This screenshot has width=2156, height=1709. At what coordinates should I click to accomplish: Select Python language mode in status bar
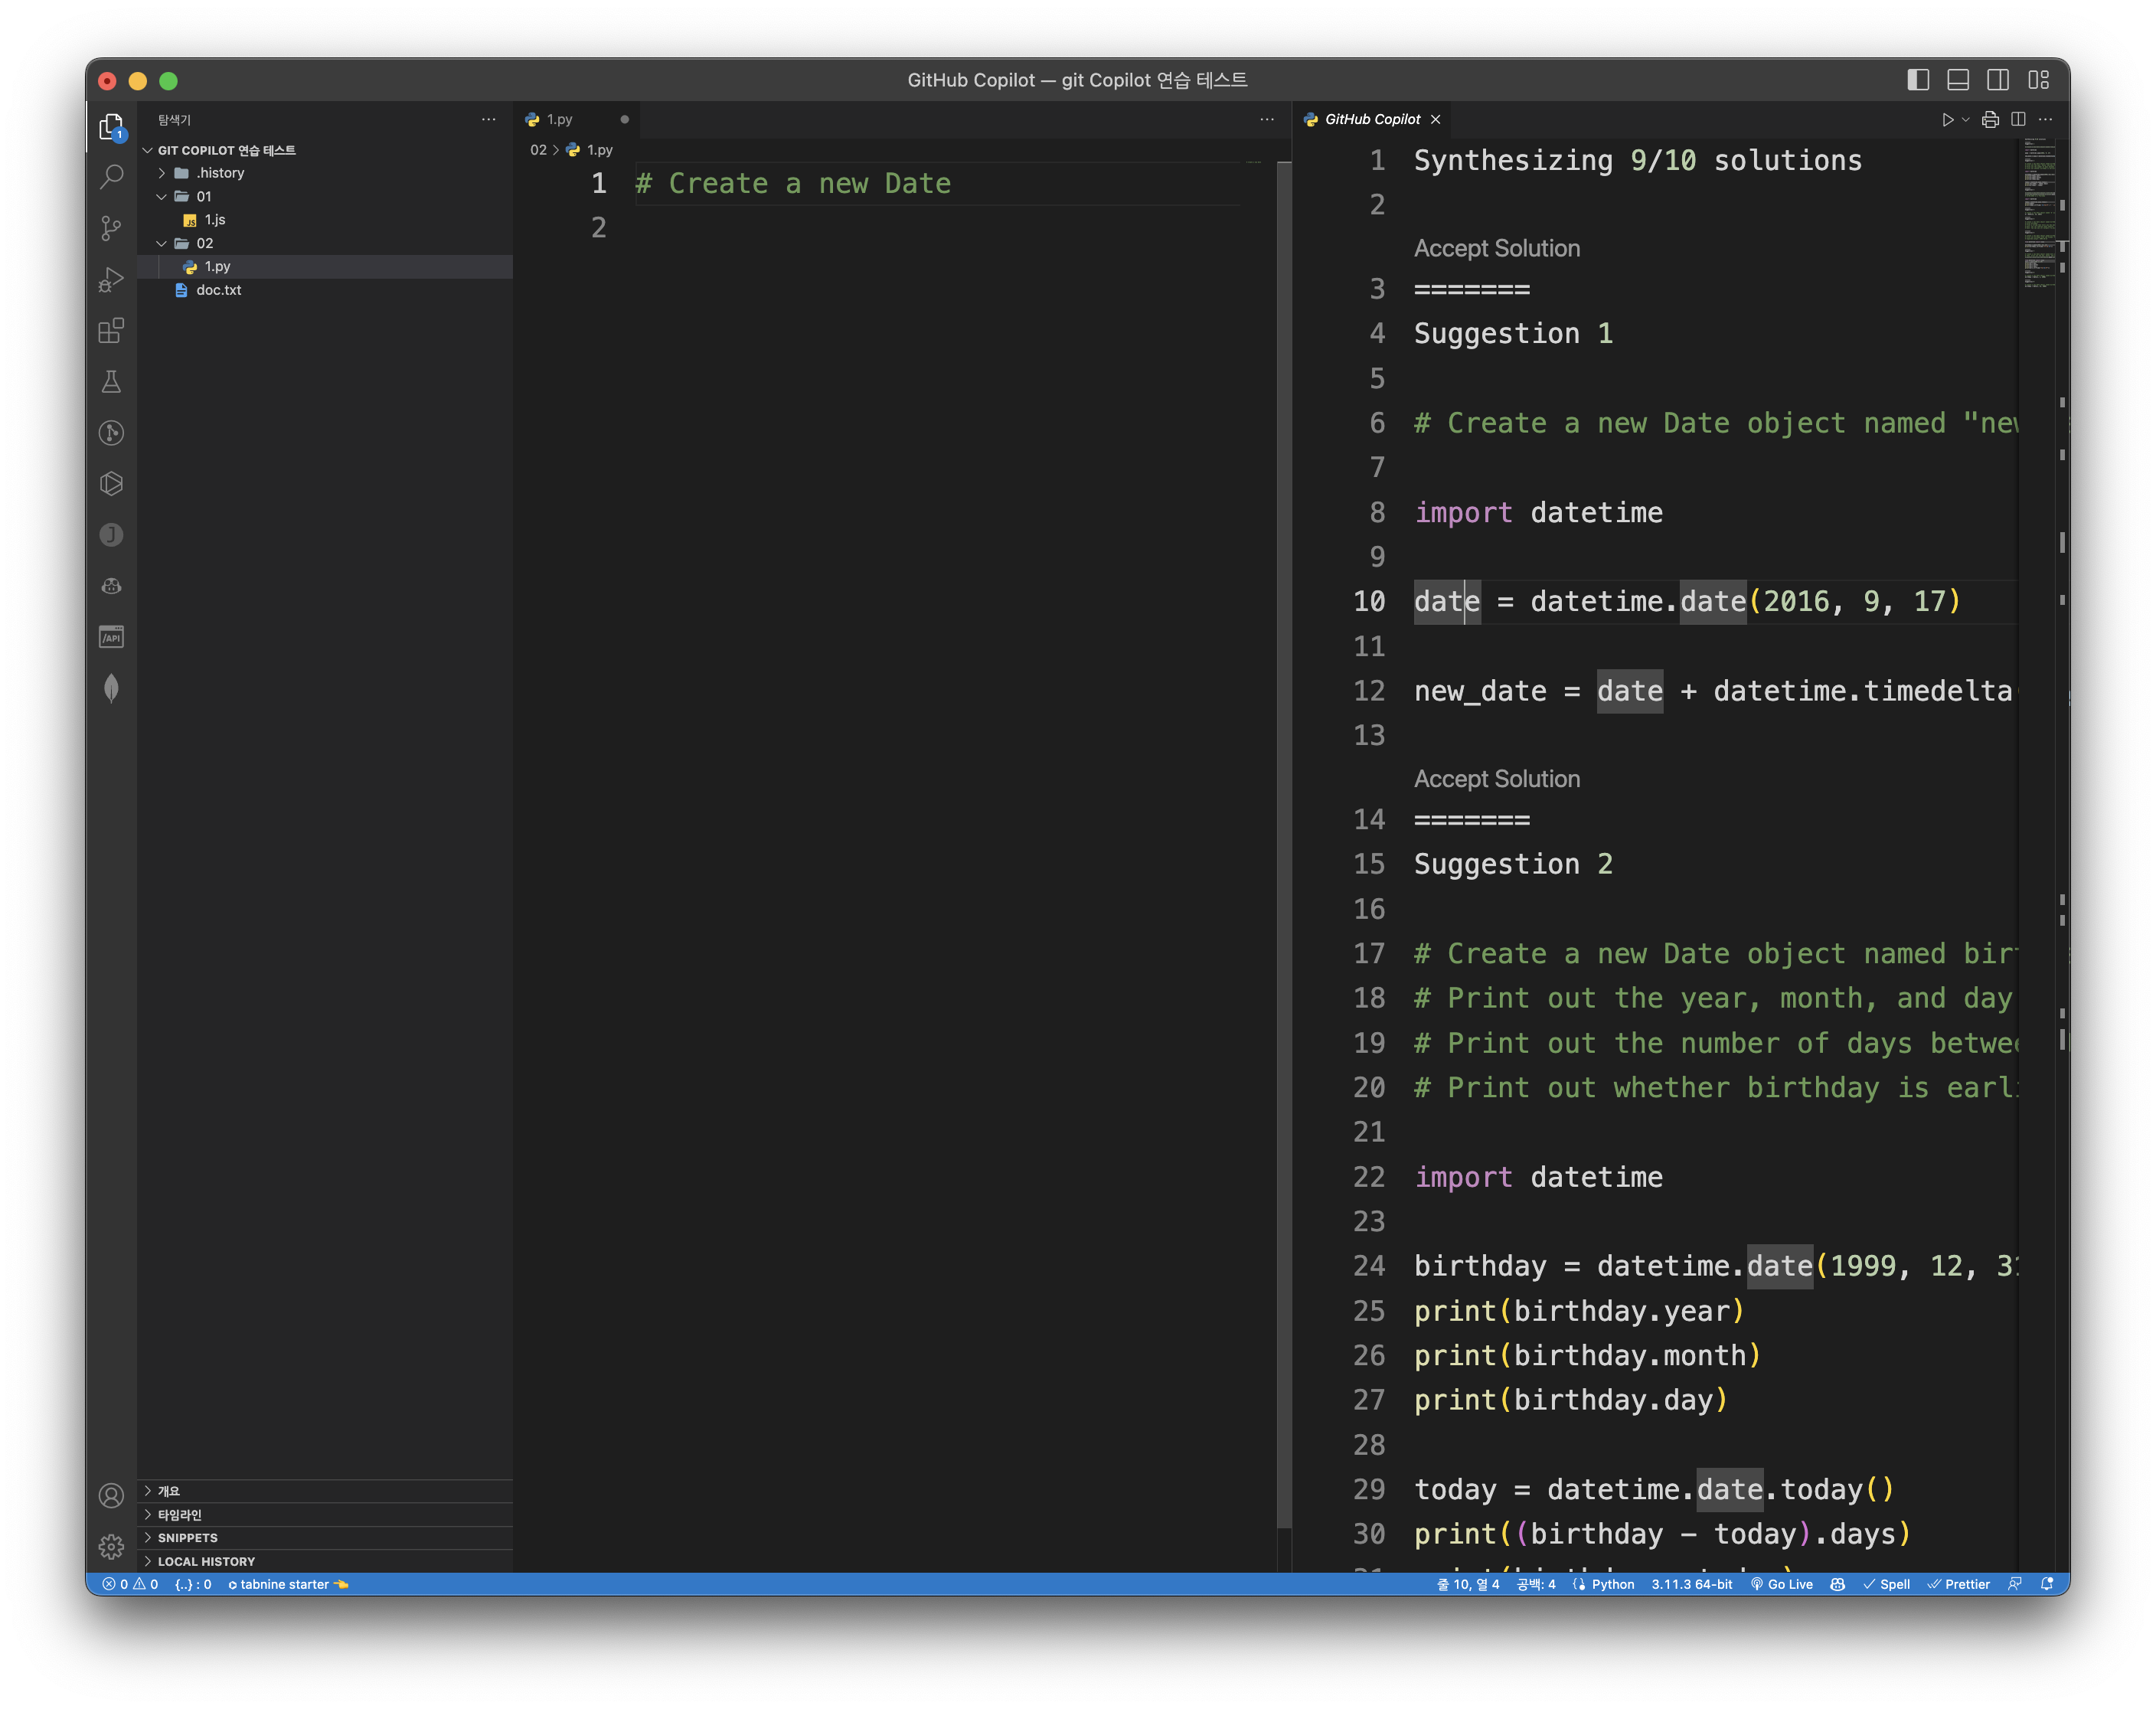pyautogui.click(x=1612, y=1584)
